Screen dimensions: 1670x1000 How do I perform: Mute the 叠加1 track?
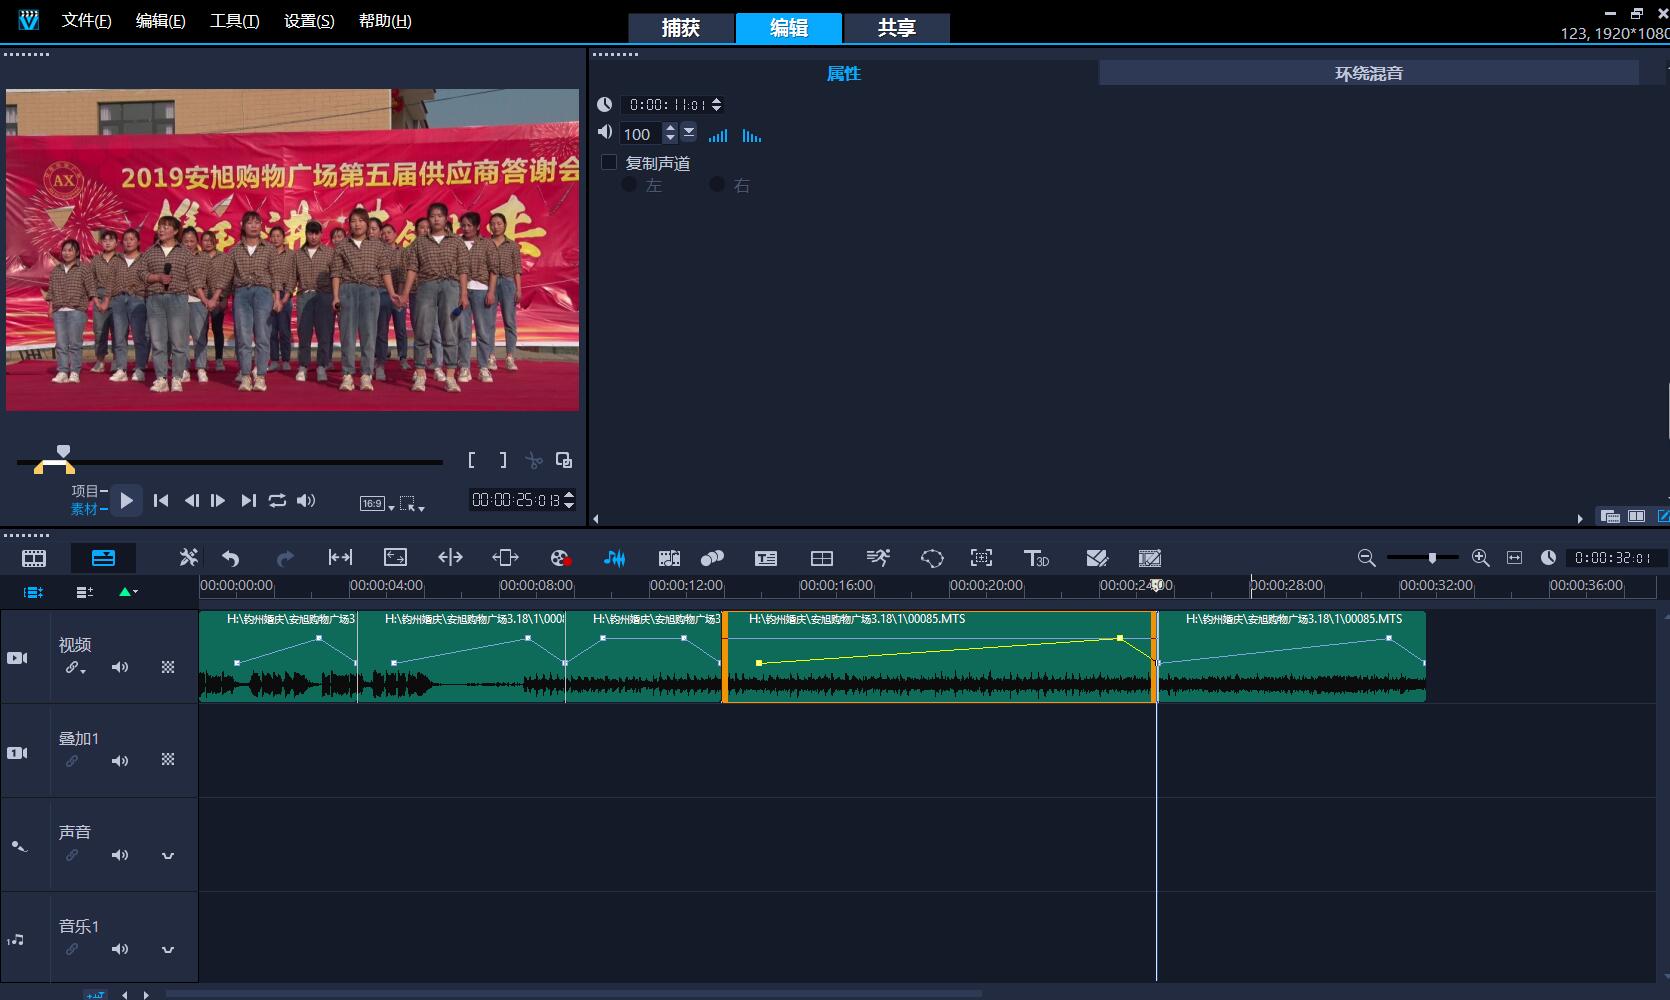tap(120, 761)
